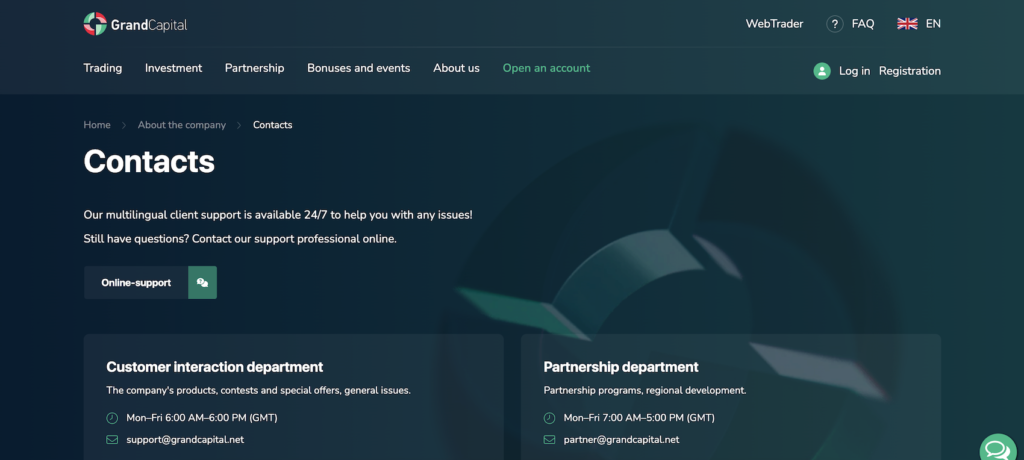Click envelope icon beside partner@grandcapital.net
Viewport: 1024px width, 460px height.
tap(549, 439)
